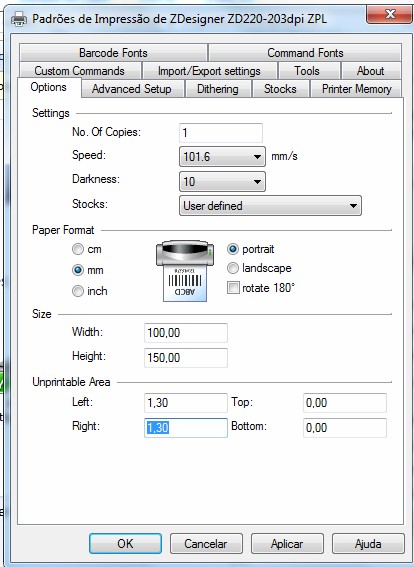The width and height of the screenshot is (414, 567).
Task: Open the Speed dropdown
Action: 222,157
